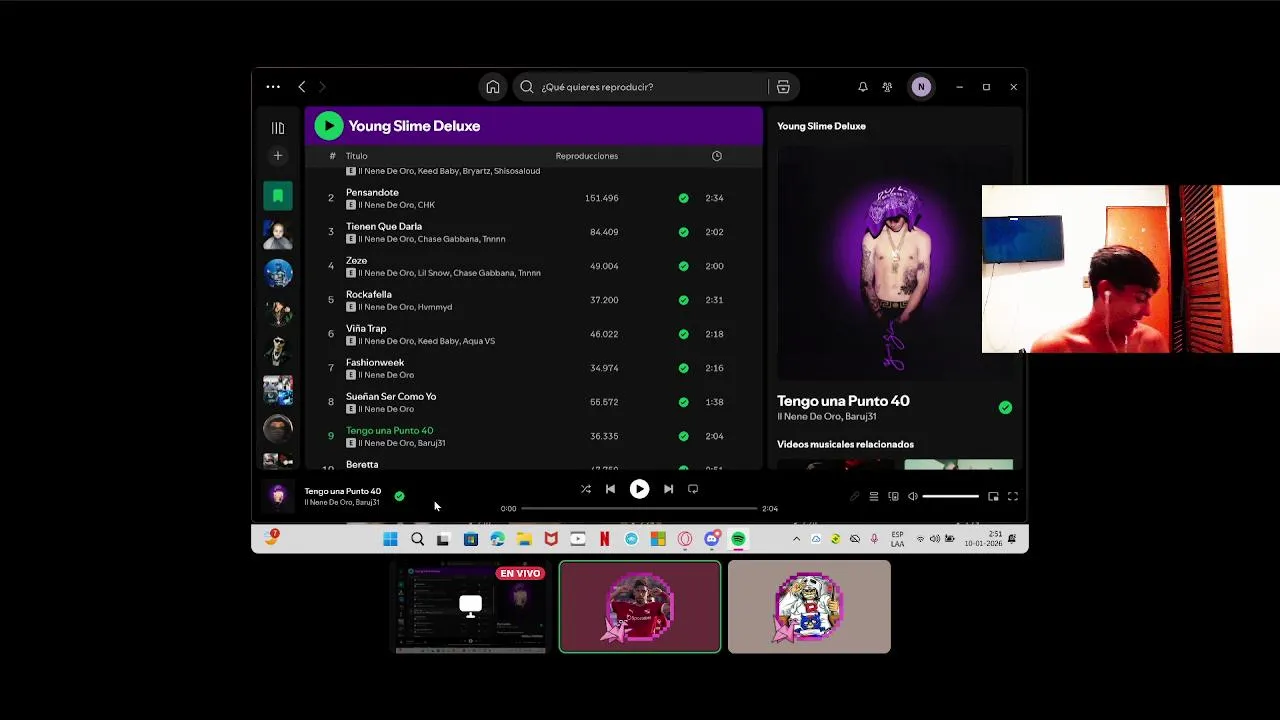
Task: Select the track Viña Trap
Action: 366,328
